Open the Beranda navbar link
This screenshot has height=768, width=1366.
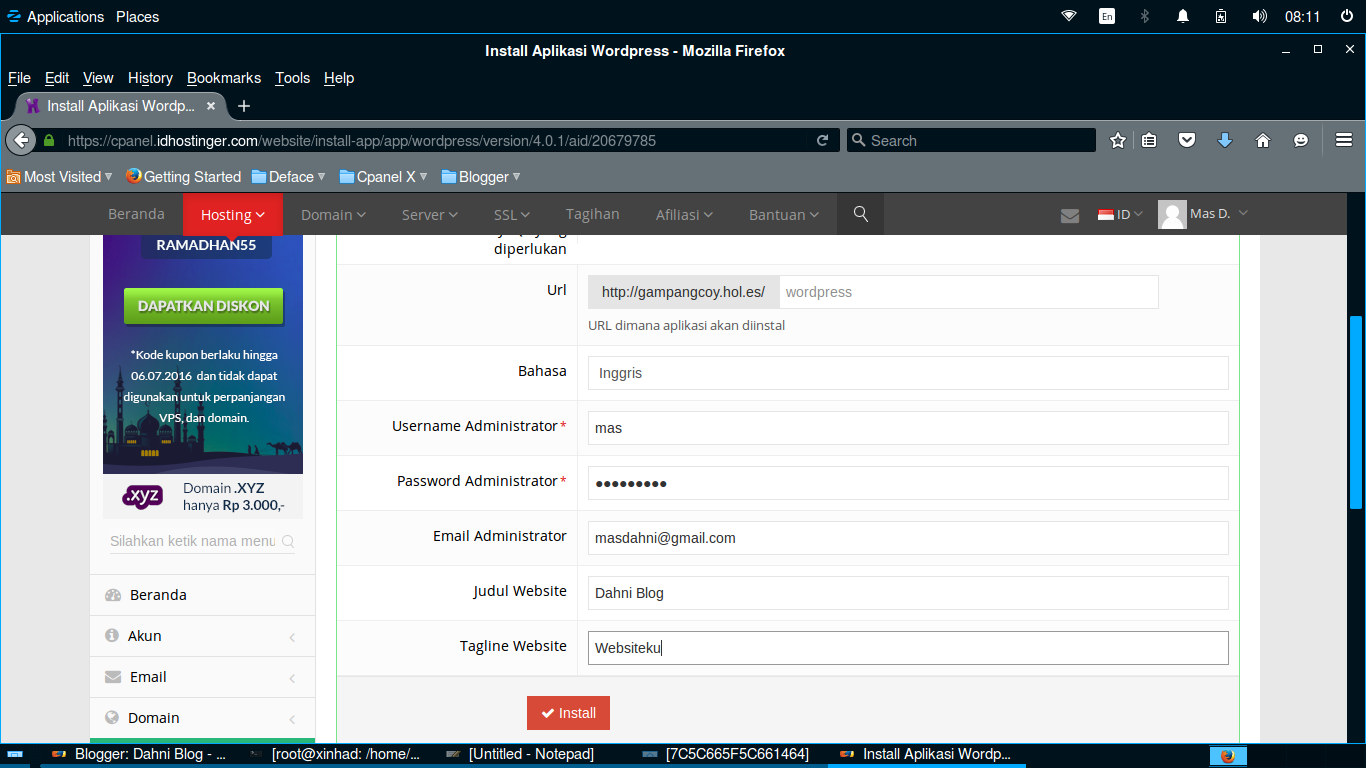pyautogui.click(x=136, y=214)
